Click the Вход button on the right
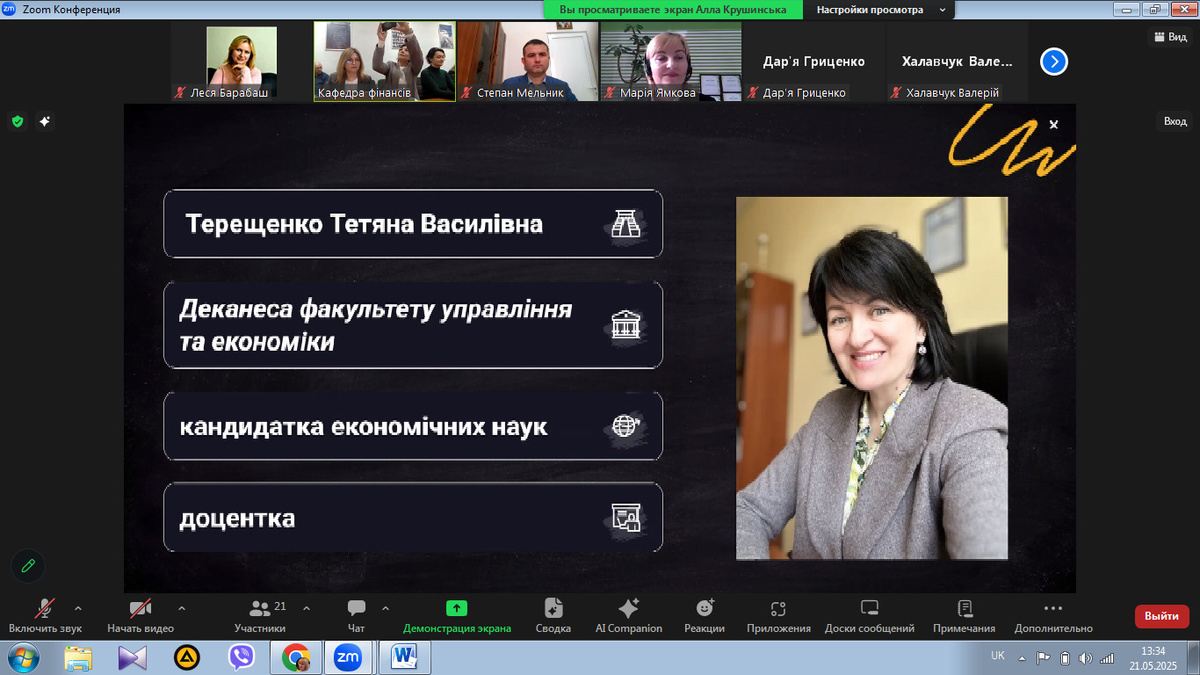The width and height of the screenshot is (1200, 675). click(1175, 121)
